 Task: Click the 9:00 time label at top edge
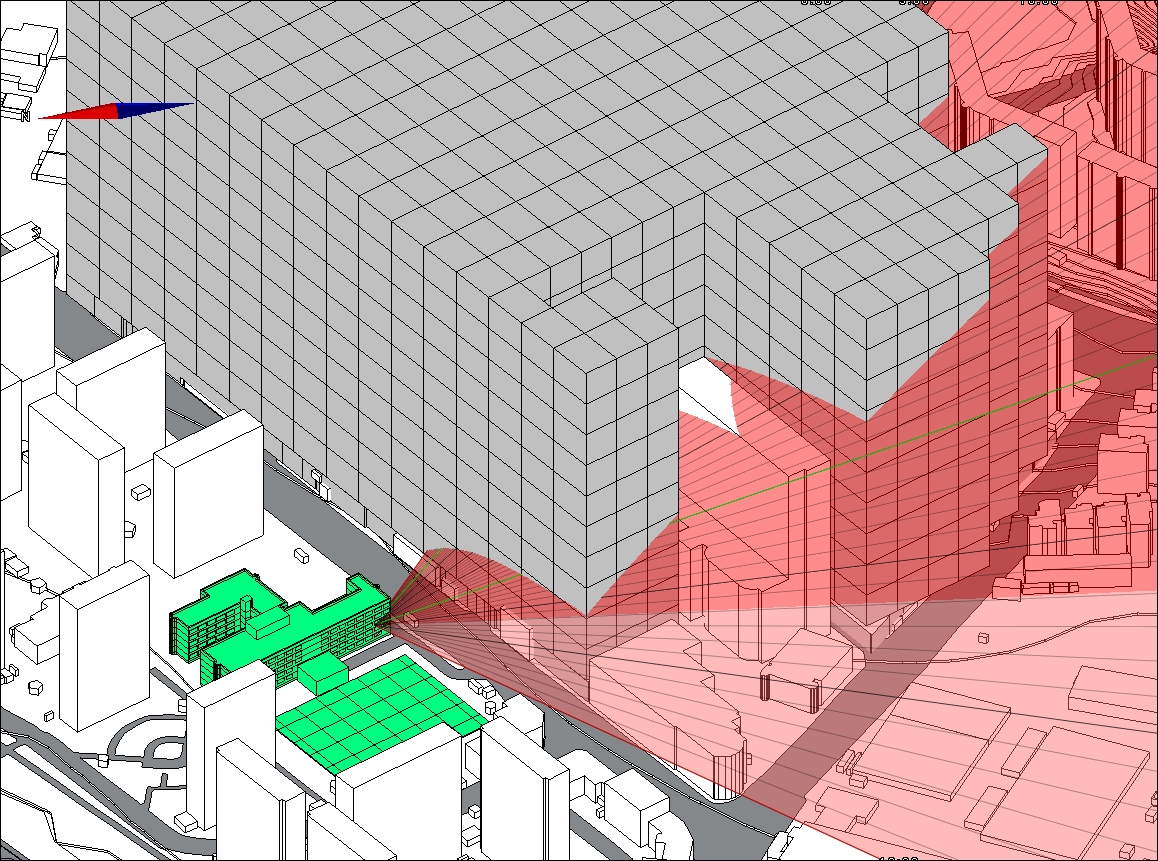(x=913, y=3)
